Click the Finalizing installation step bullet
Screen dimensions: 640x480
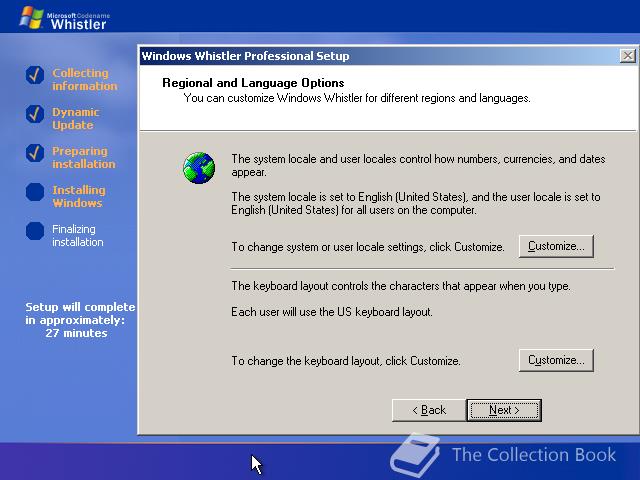[x=35, y=231]
